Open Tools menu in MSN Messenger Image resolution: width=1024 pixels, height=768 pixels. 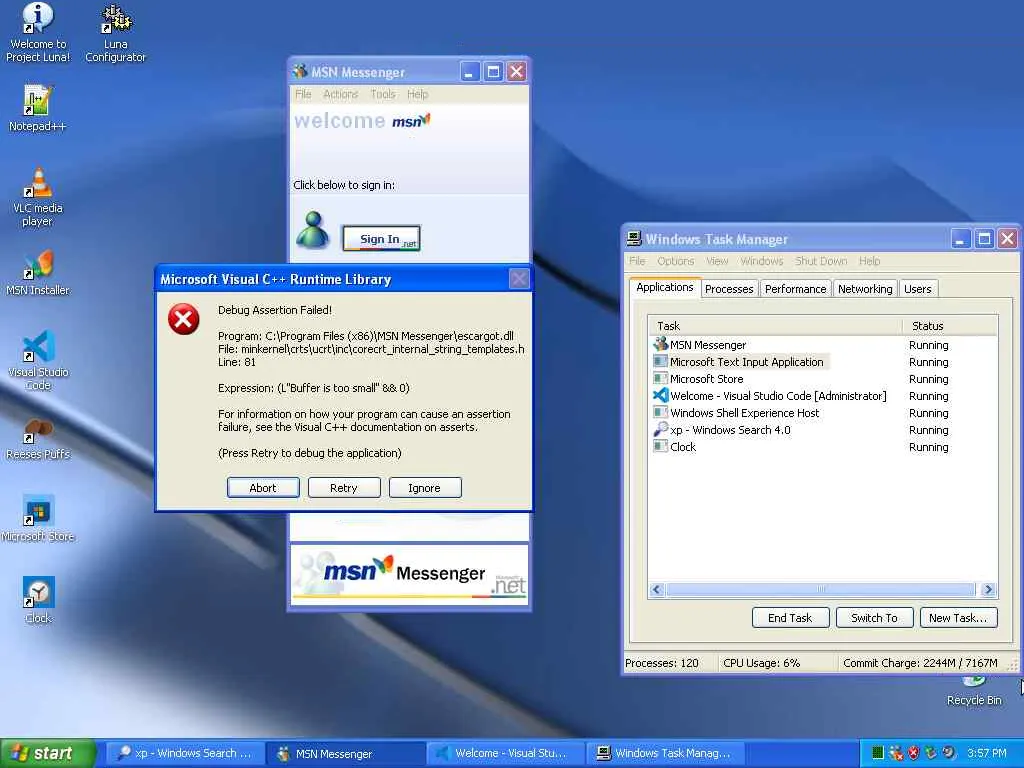click(383, 94)
